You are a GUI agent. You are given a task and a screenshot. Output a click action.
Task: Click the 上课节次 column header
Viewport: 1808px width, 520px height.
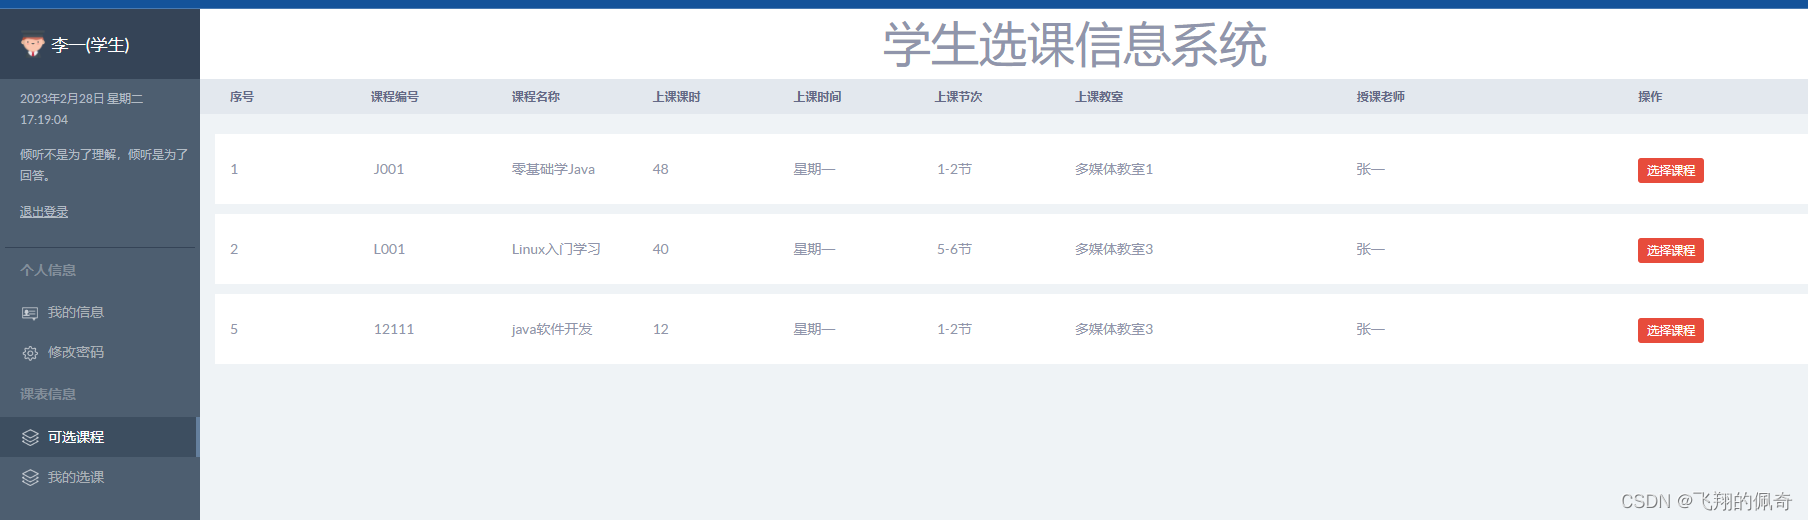959,97
